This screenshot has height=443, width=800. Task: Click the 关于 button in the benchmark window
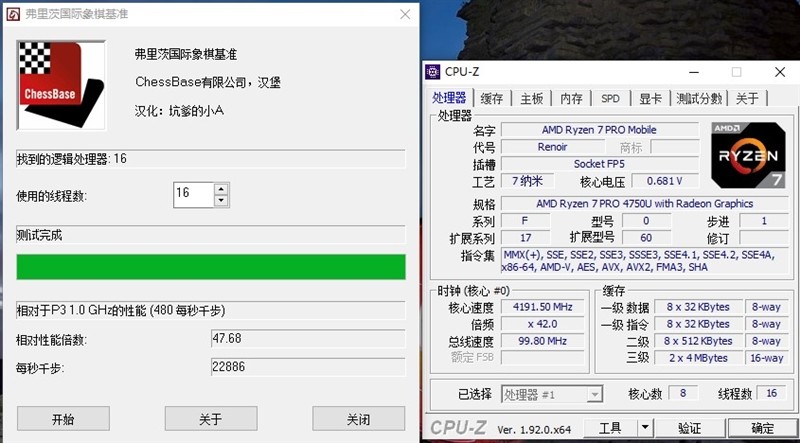(x=211, y=419)
